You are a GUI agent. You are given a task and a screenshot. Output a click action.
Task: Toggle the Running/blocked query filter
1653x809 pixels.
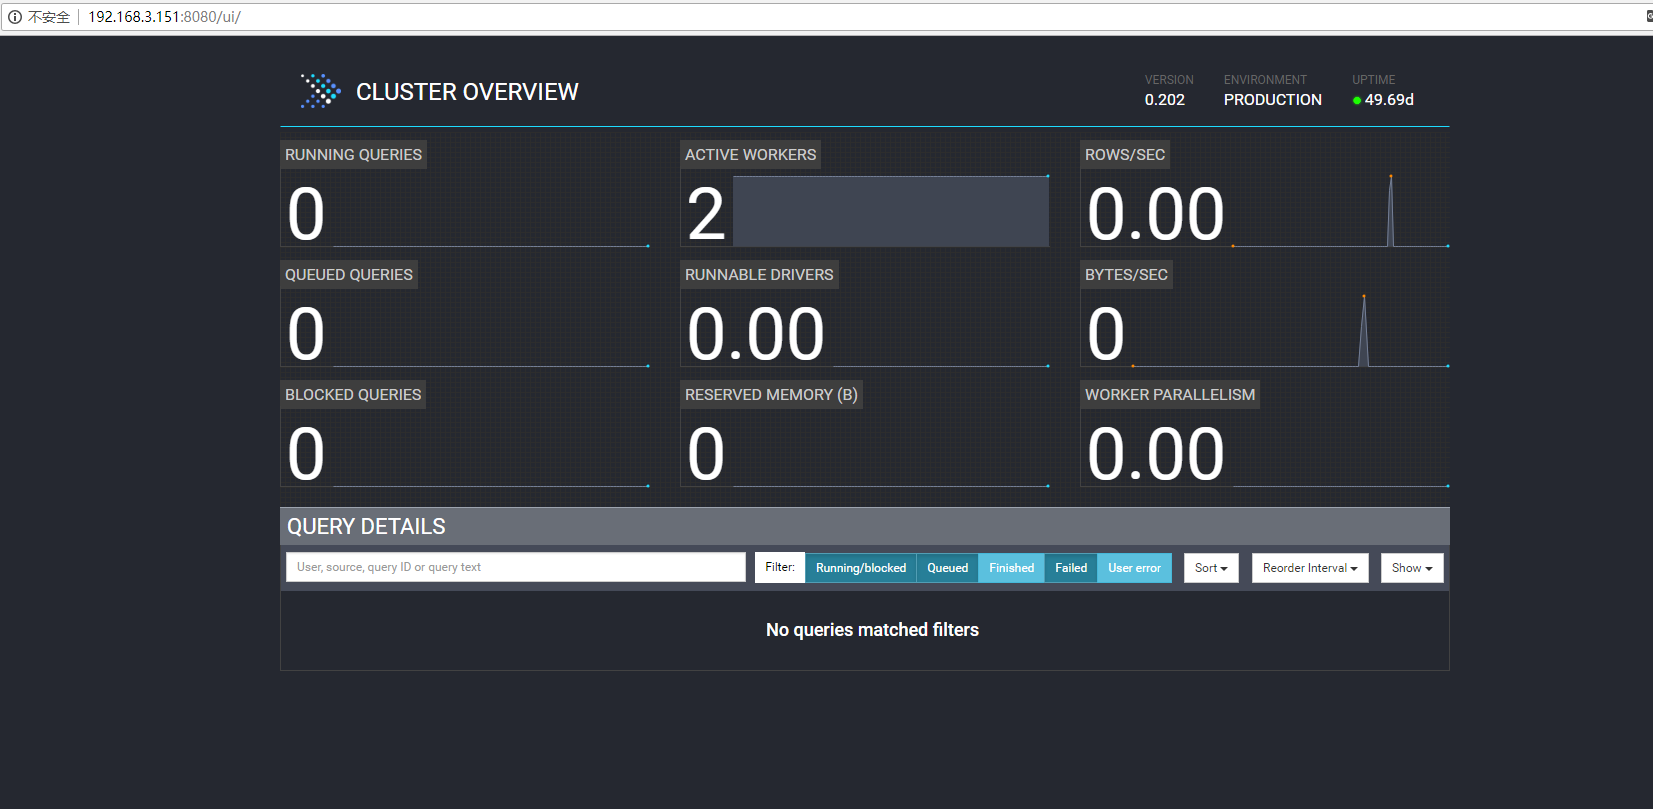(860, 568)
